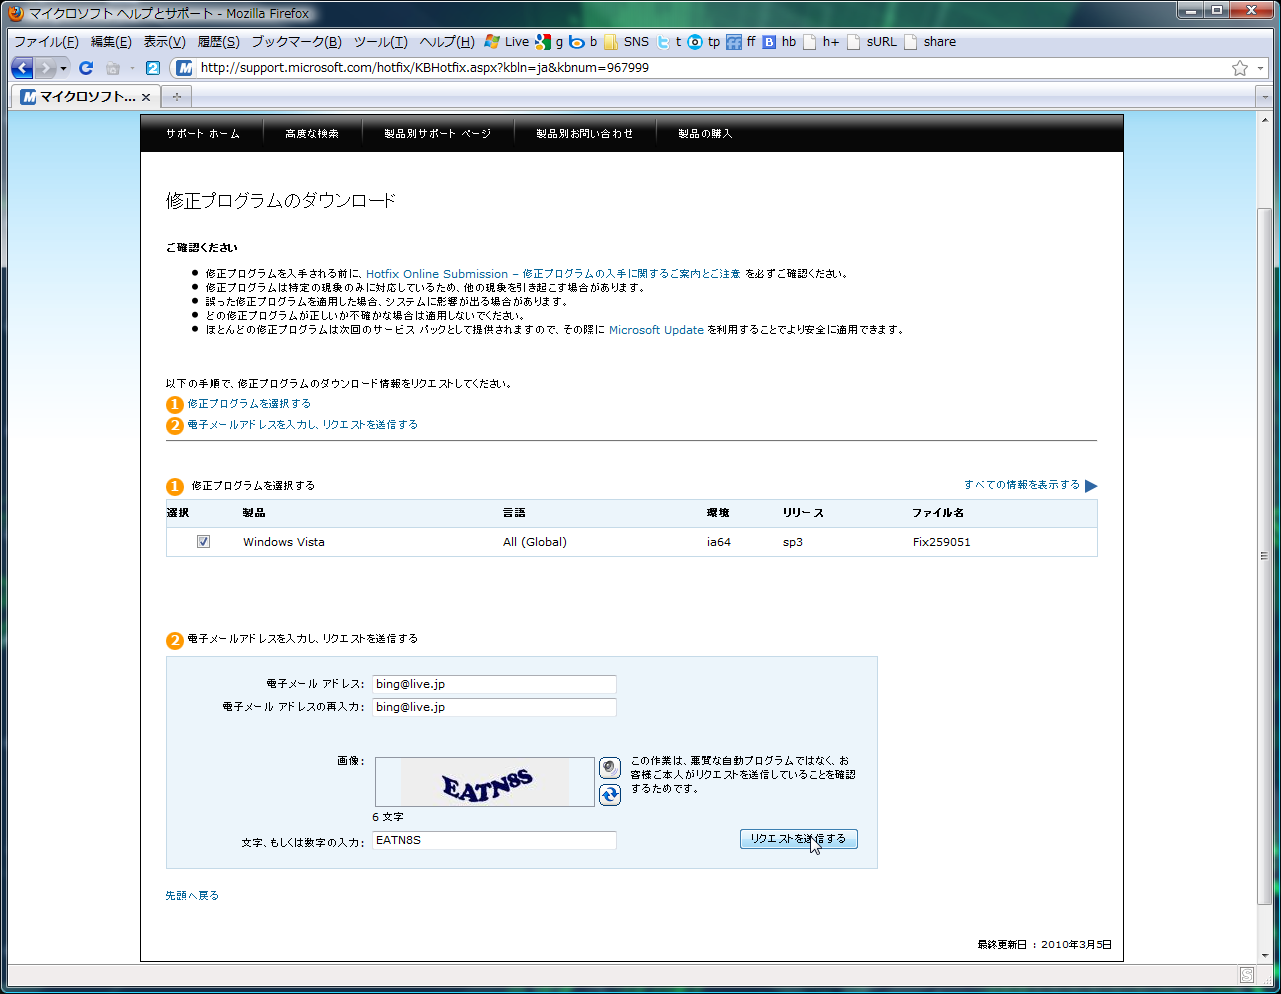The height and width of the screenshot is (994, 1281).
Task: Close the マイクロソフト tab
Action: pos(146,97)
